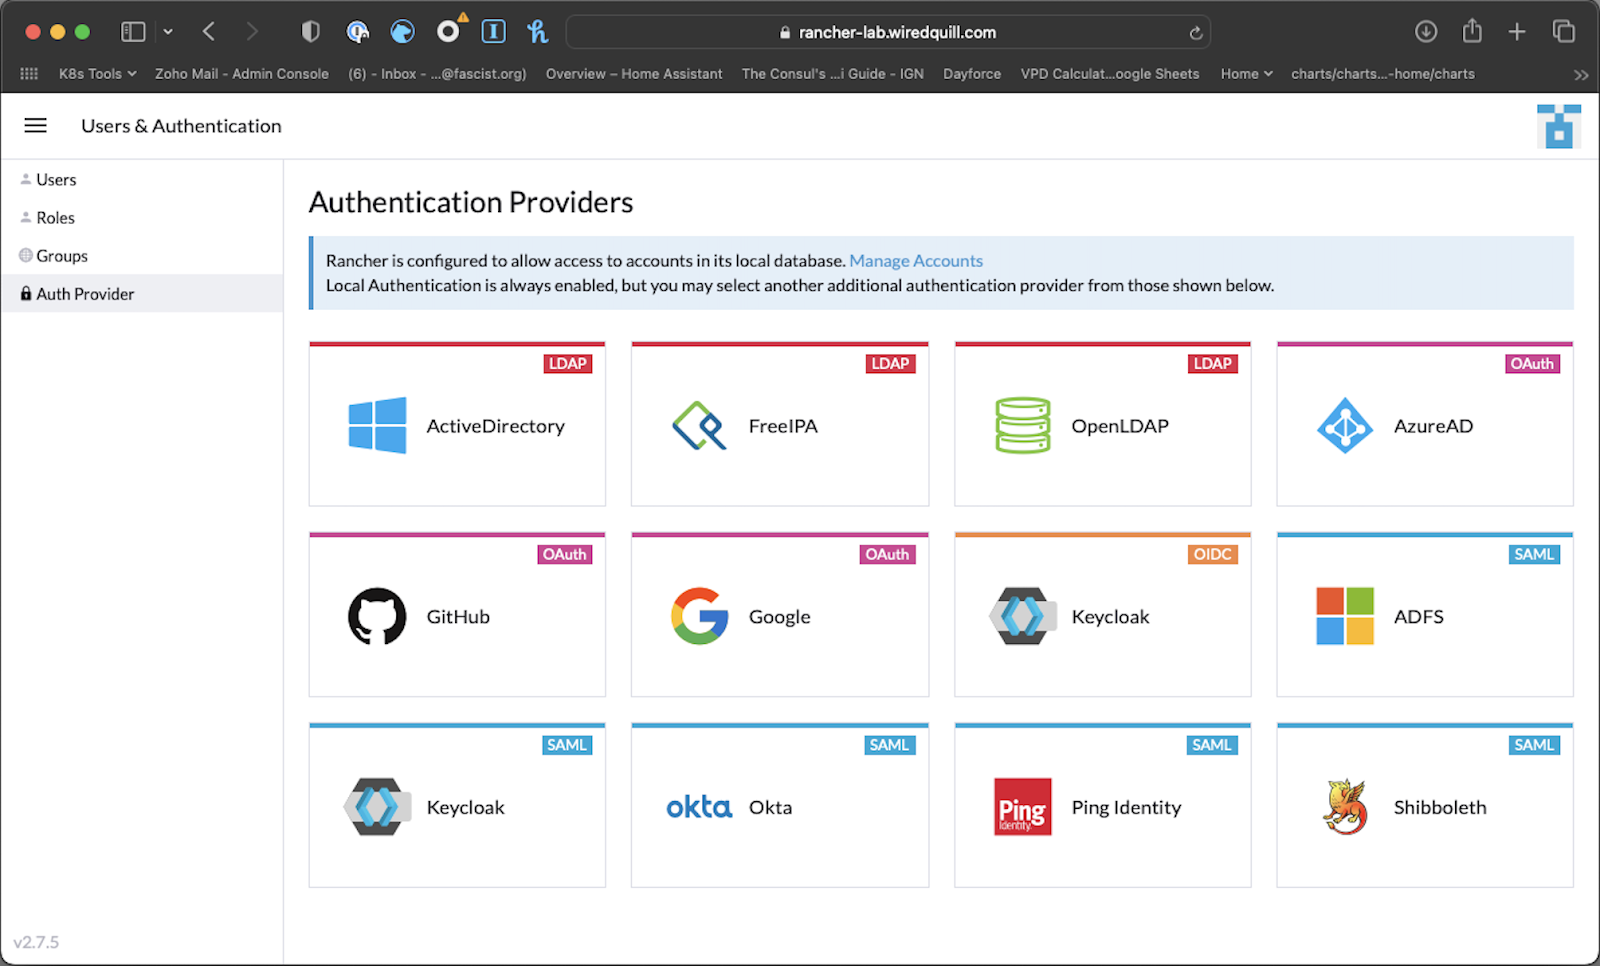Click the Ping Identity red logo
1600x966 pixels.
(x=1022, y=807)
